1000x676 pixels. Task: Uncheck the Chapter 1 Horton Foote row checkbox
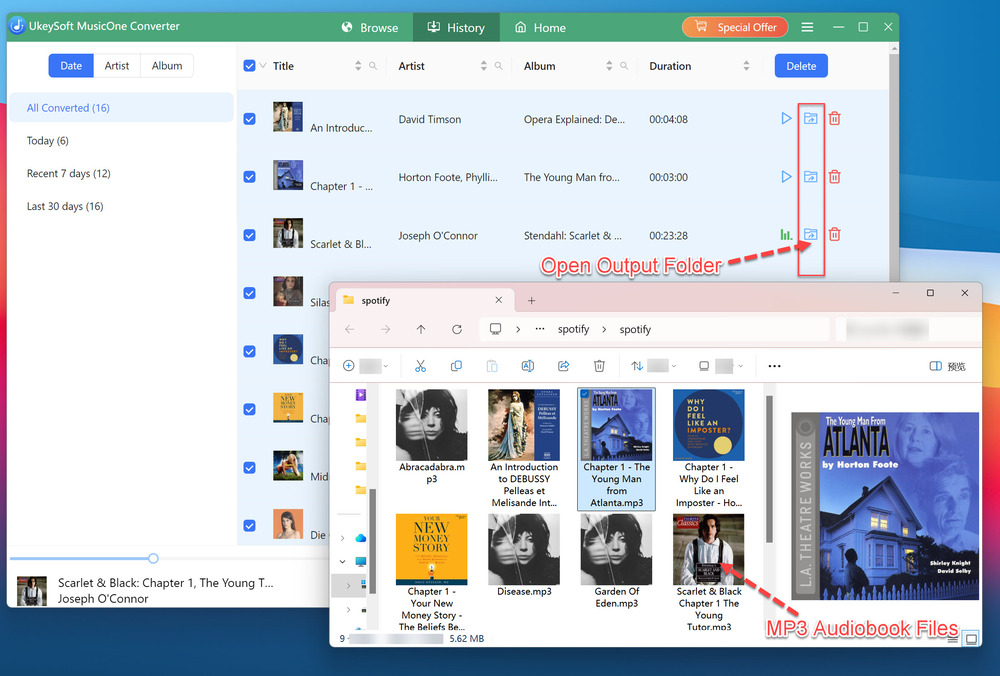[249, 177]
